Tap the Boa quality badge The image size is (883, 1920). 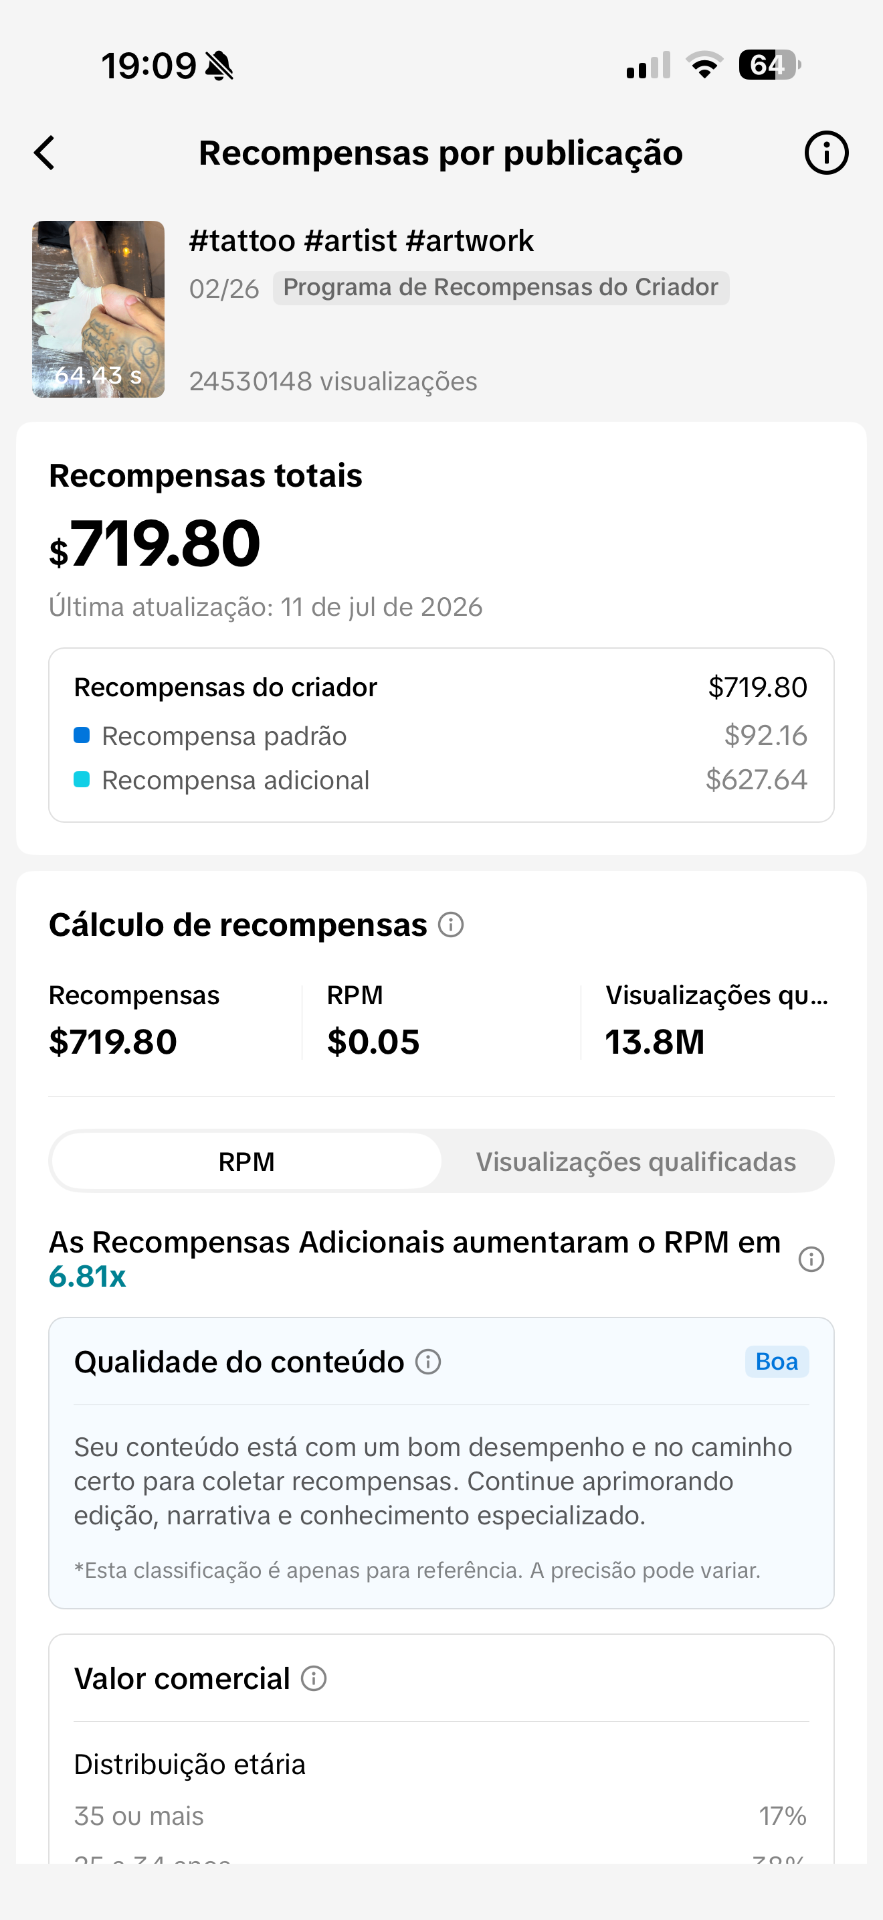tap(777, 1362)
